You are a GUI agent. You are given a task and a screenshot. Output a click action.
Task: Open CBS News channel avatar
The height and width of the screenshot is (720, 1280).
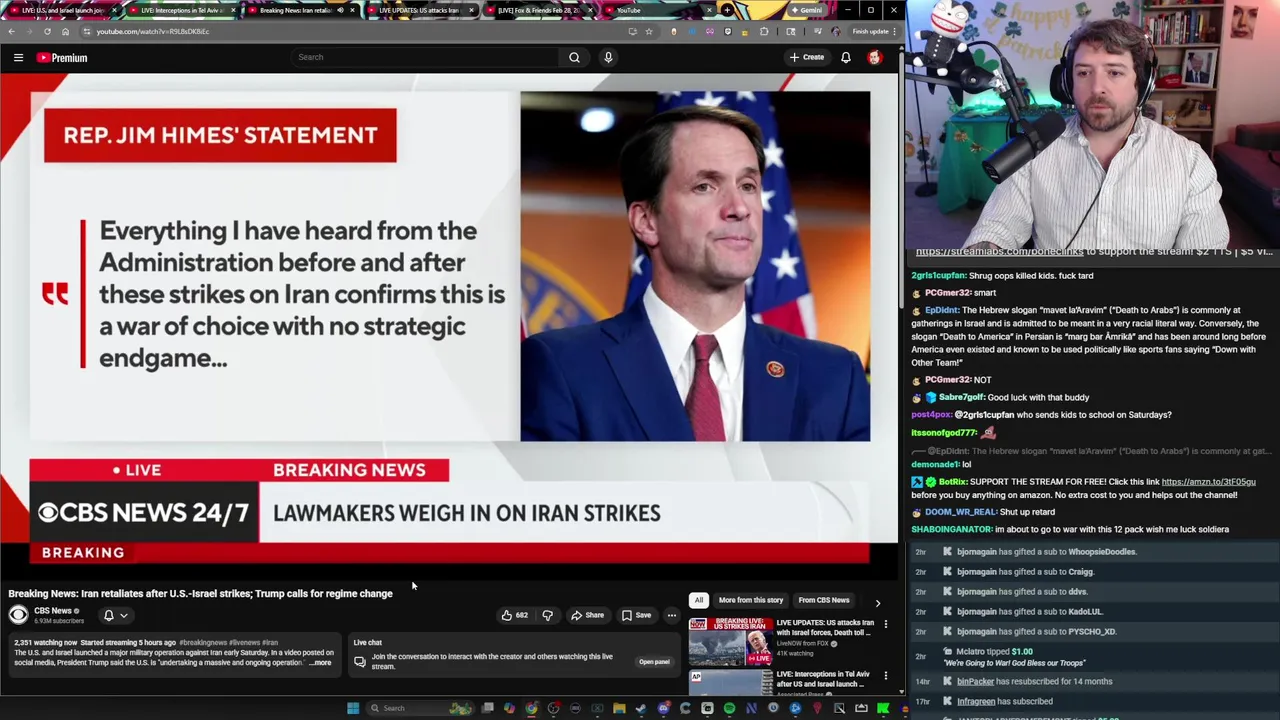click(18, 615)
